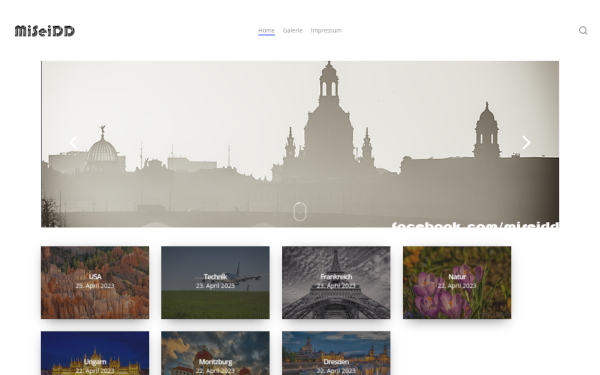Click the USA title text

pos(95,277)
